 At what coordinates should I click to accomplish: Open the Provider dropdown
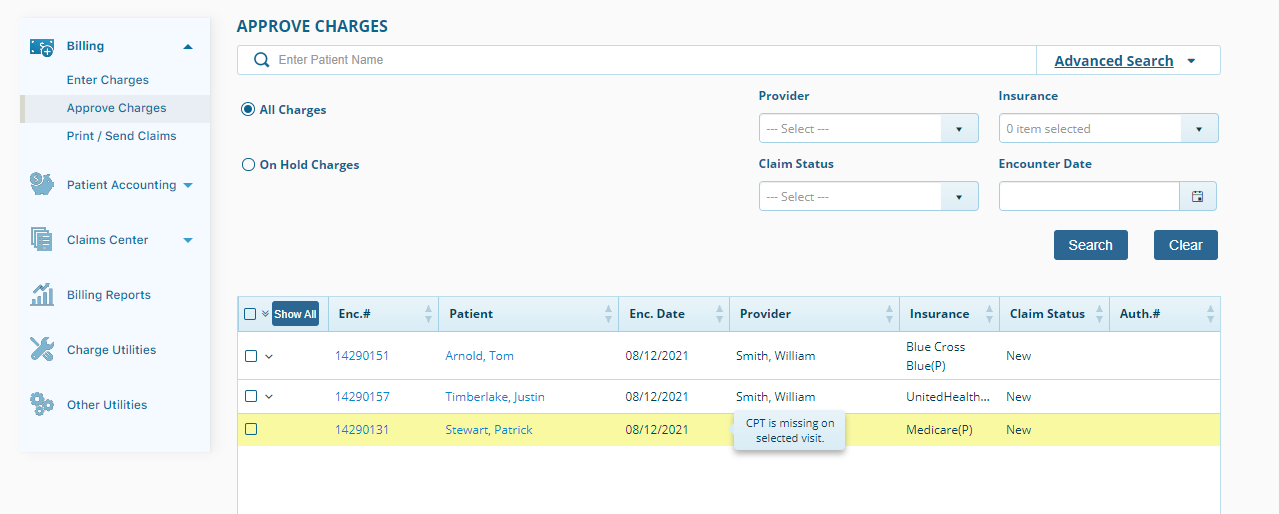[868, 129]
